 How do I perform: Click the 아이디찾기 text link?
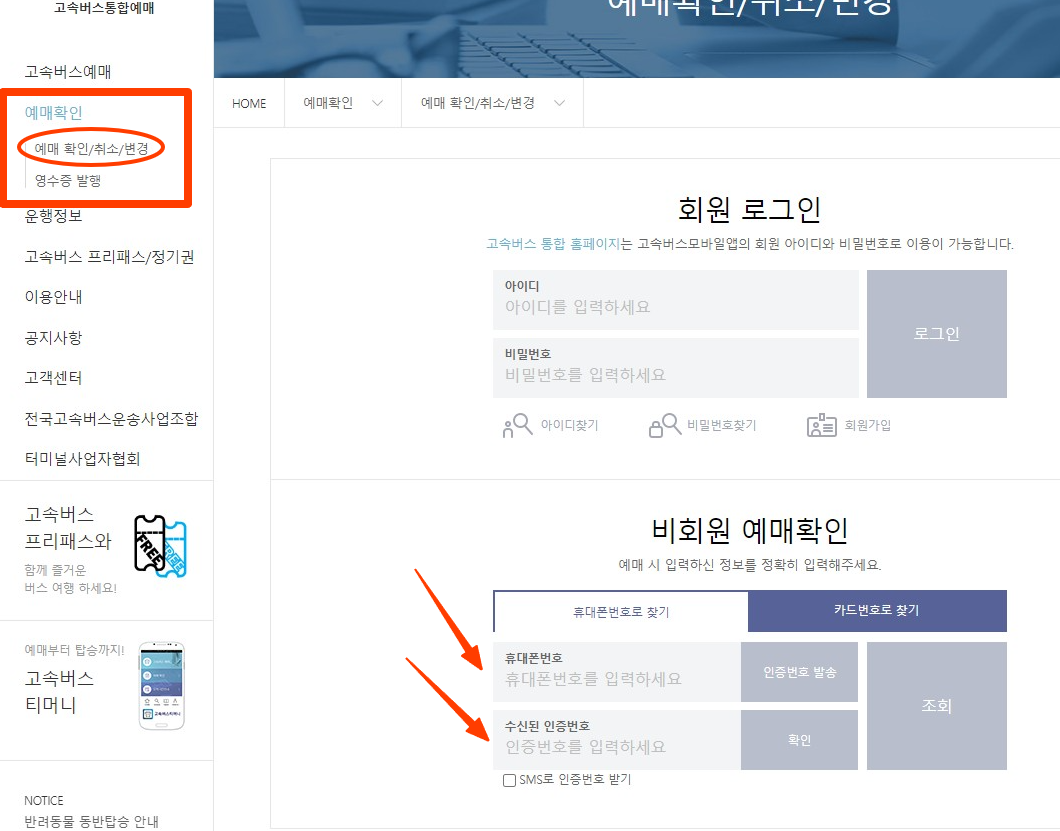[569, 425]
